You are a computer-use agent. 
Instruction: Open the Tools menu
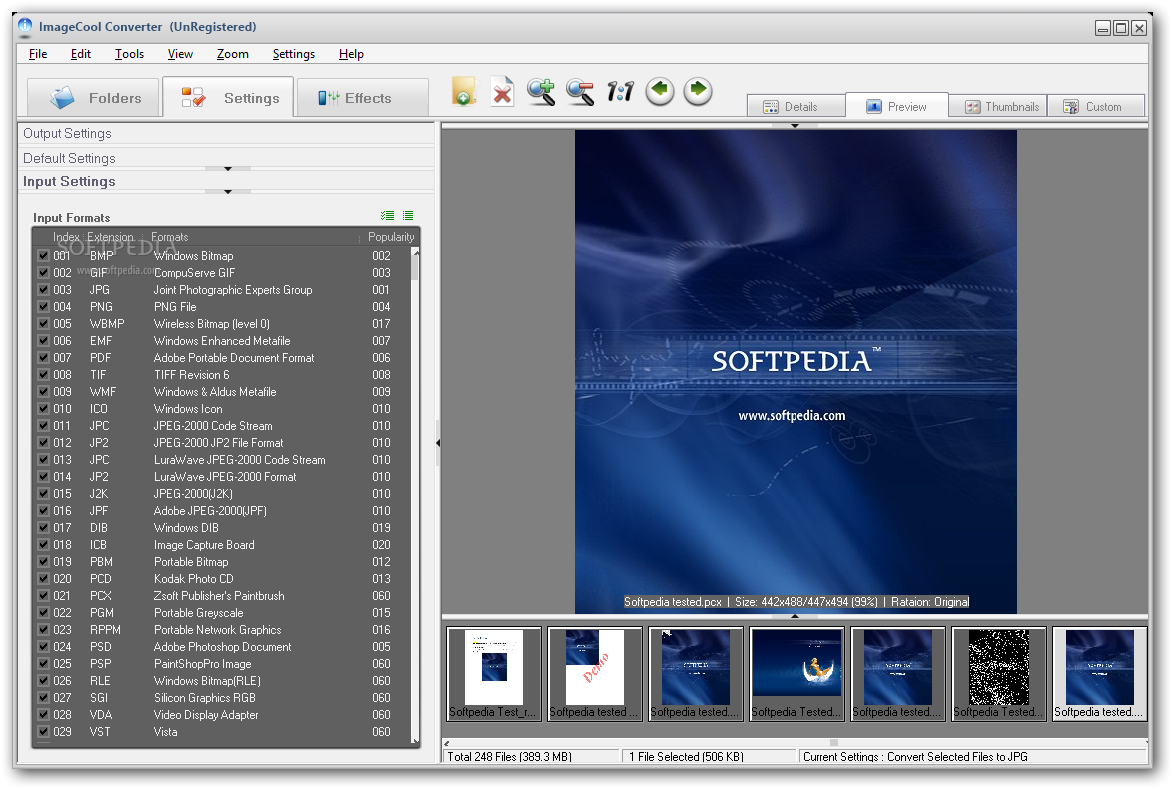(x=129, y=54)
